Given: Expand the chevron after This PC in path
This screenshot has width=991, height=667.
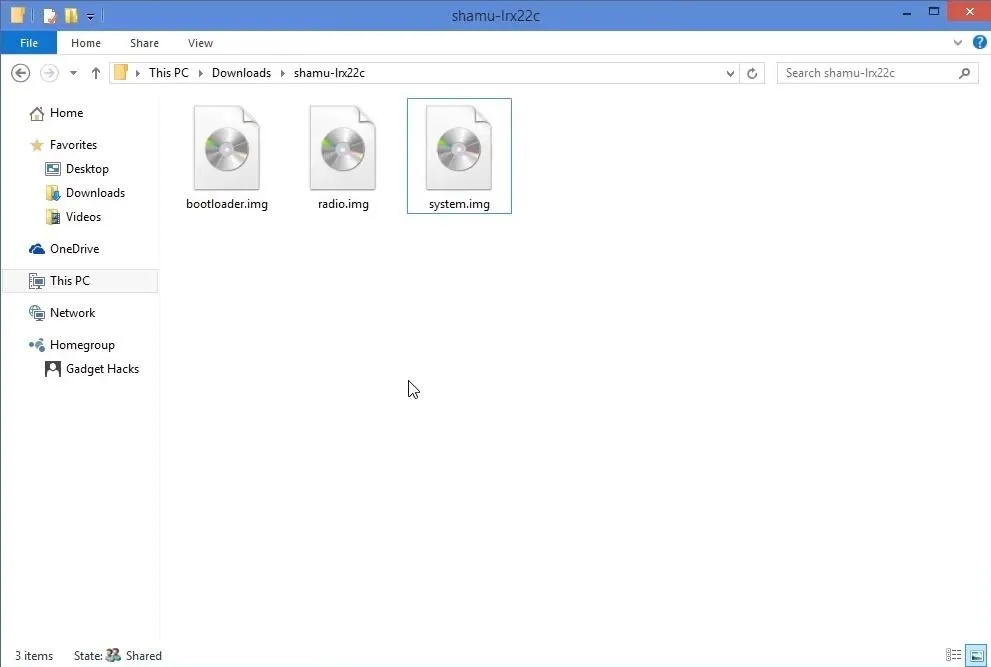Looking at the screenshot, I should [200, 73].
